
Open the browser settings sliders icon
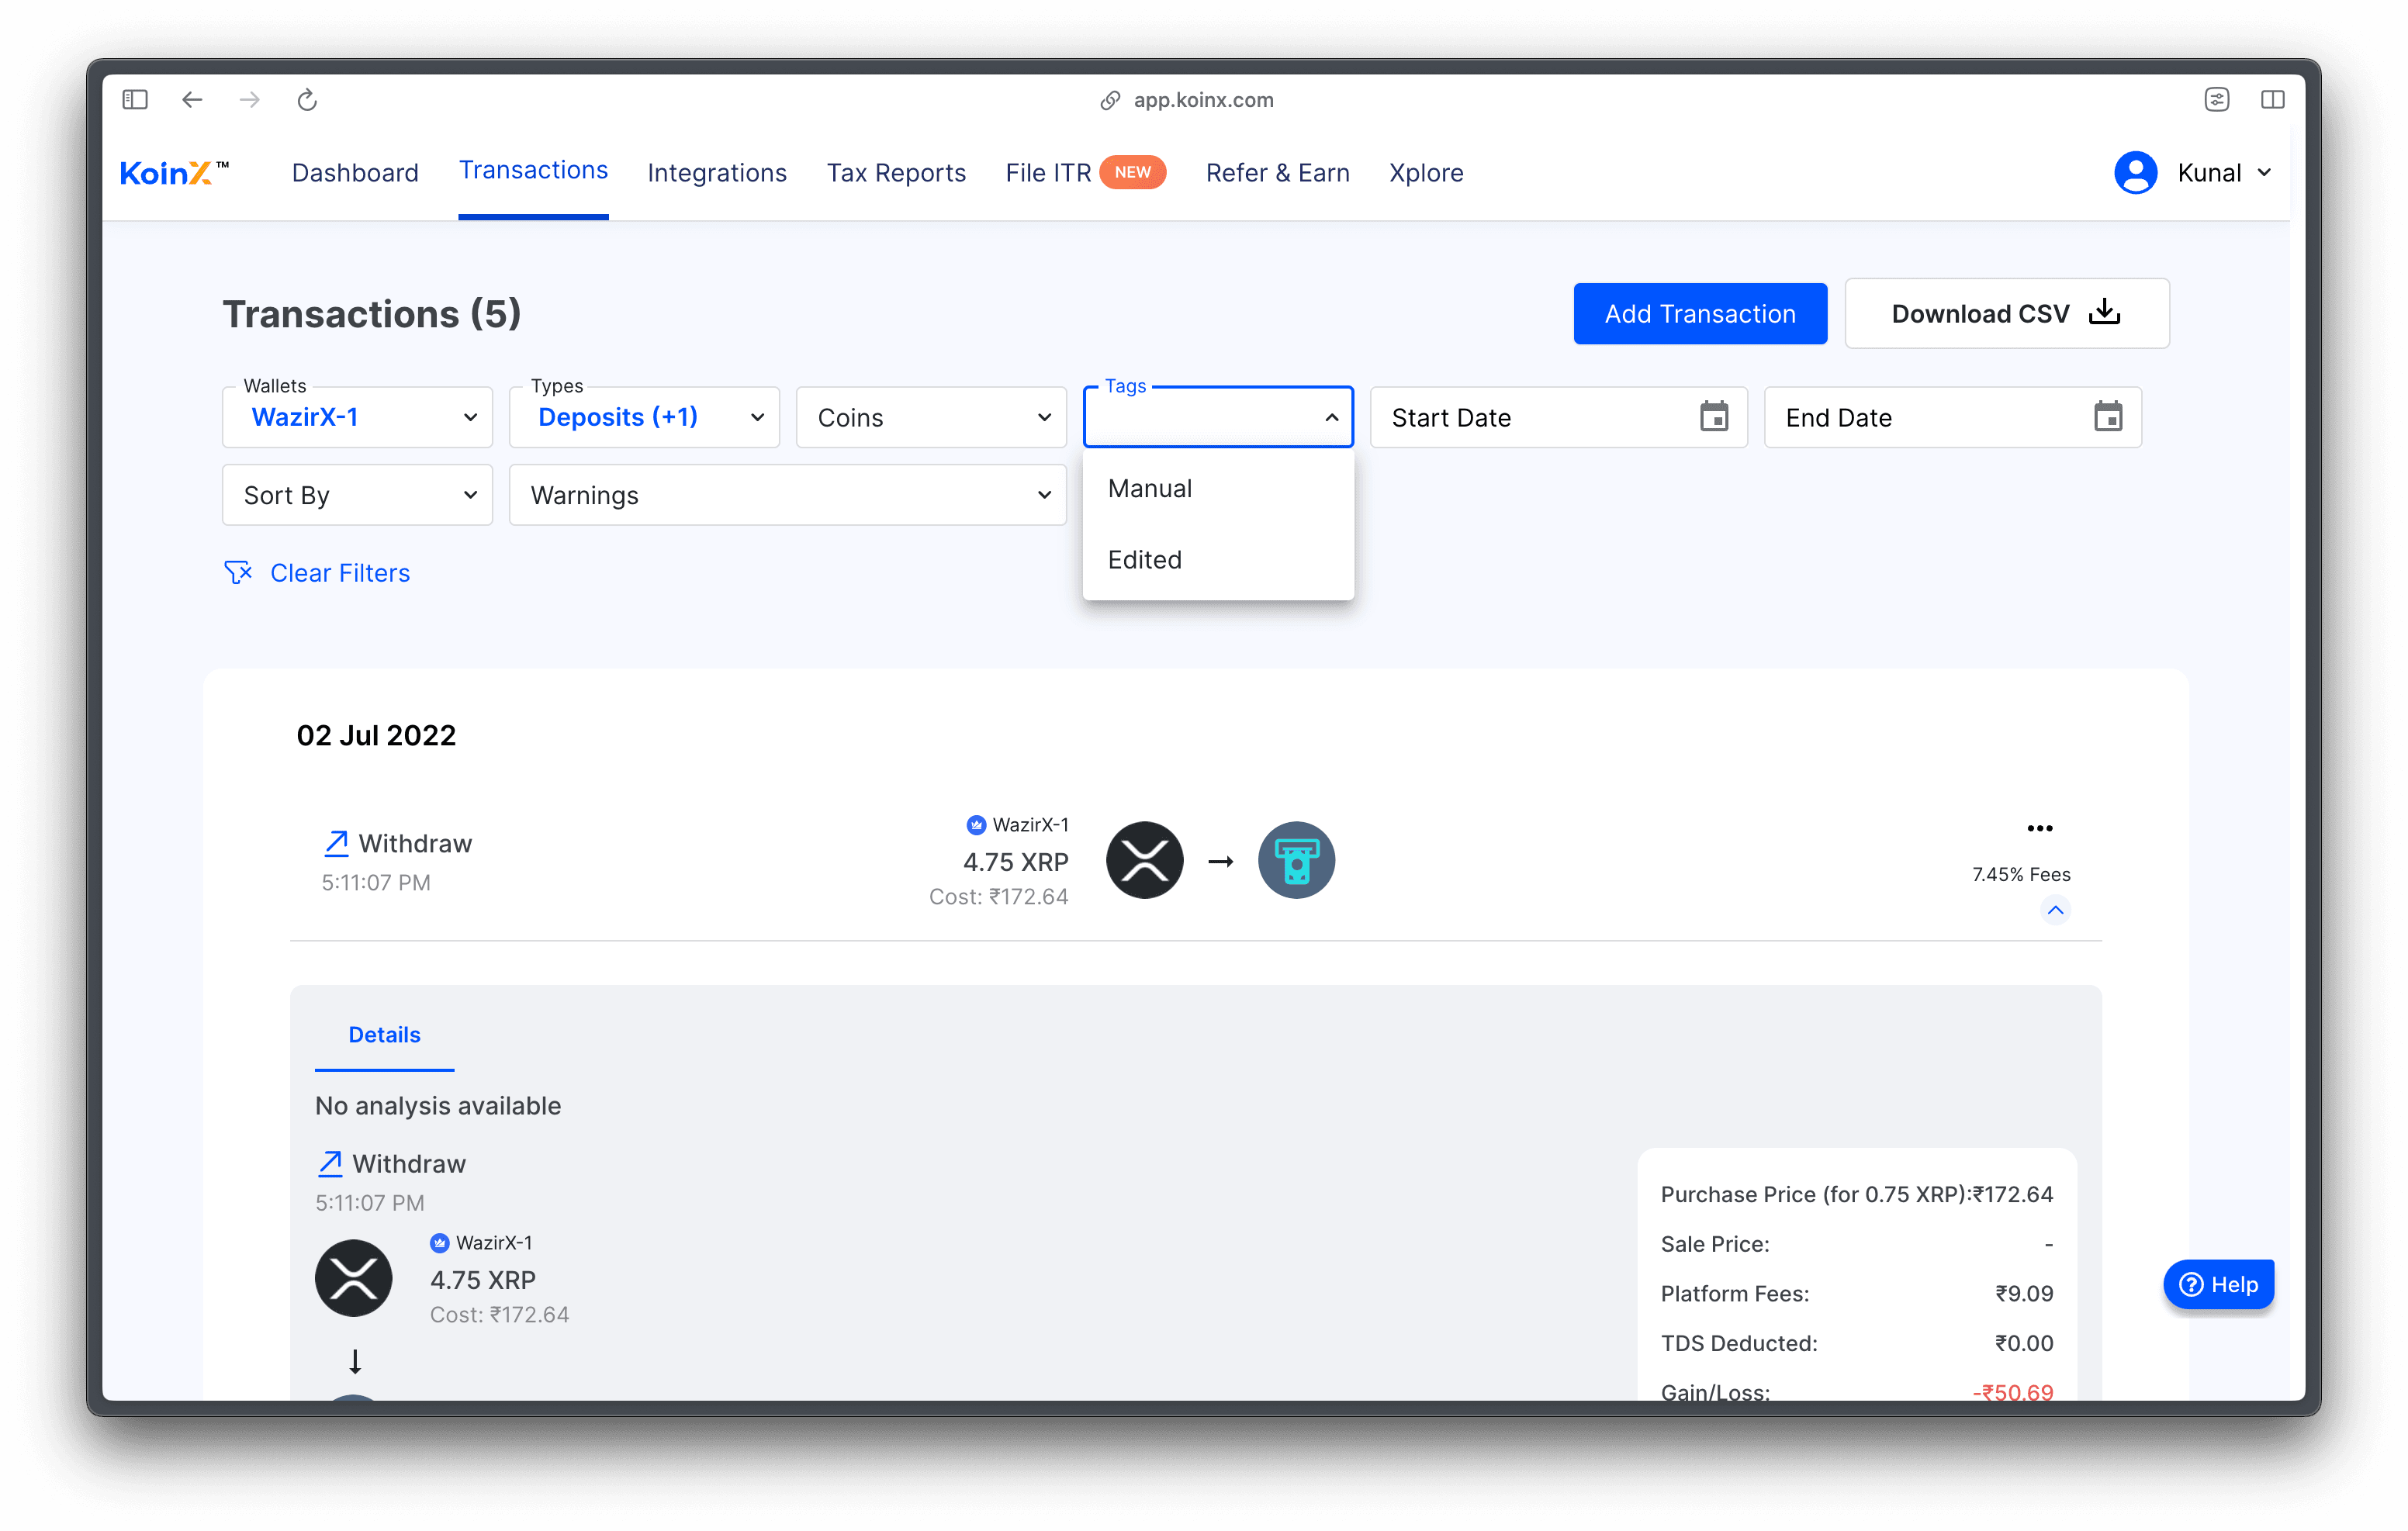coord(2216,99)
